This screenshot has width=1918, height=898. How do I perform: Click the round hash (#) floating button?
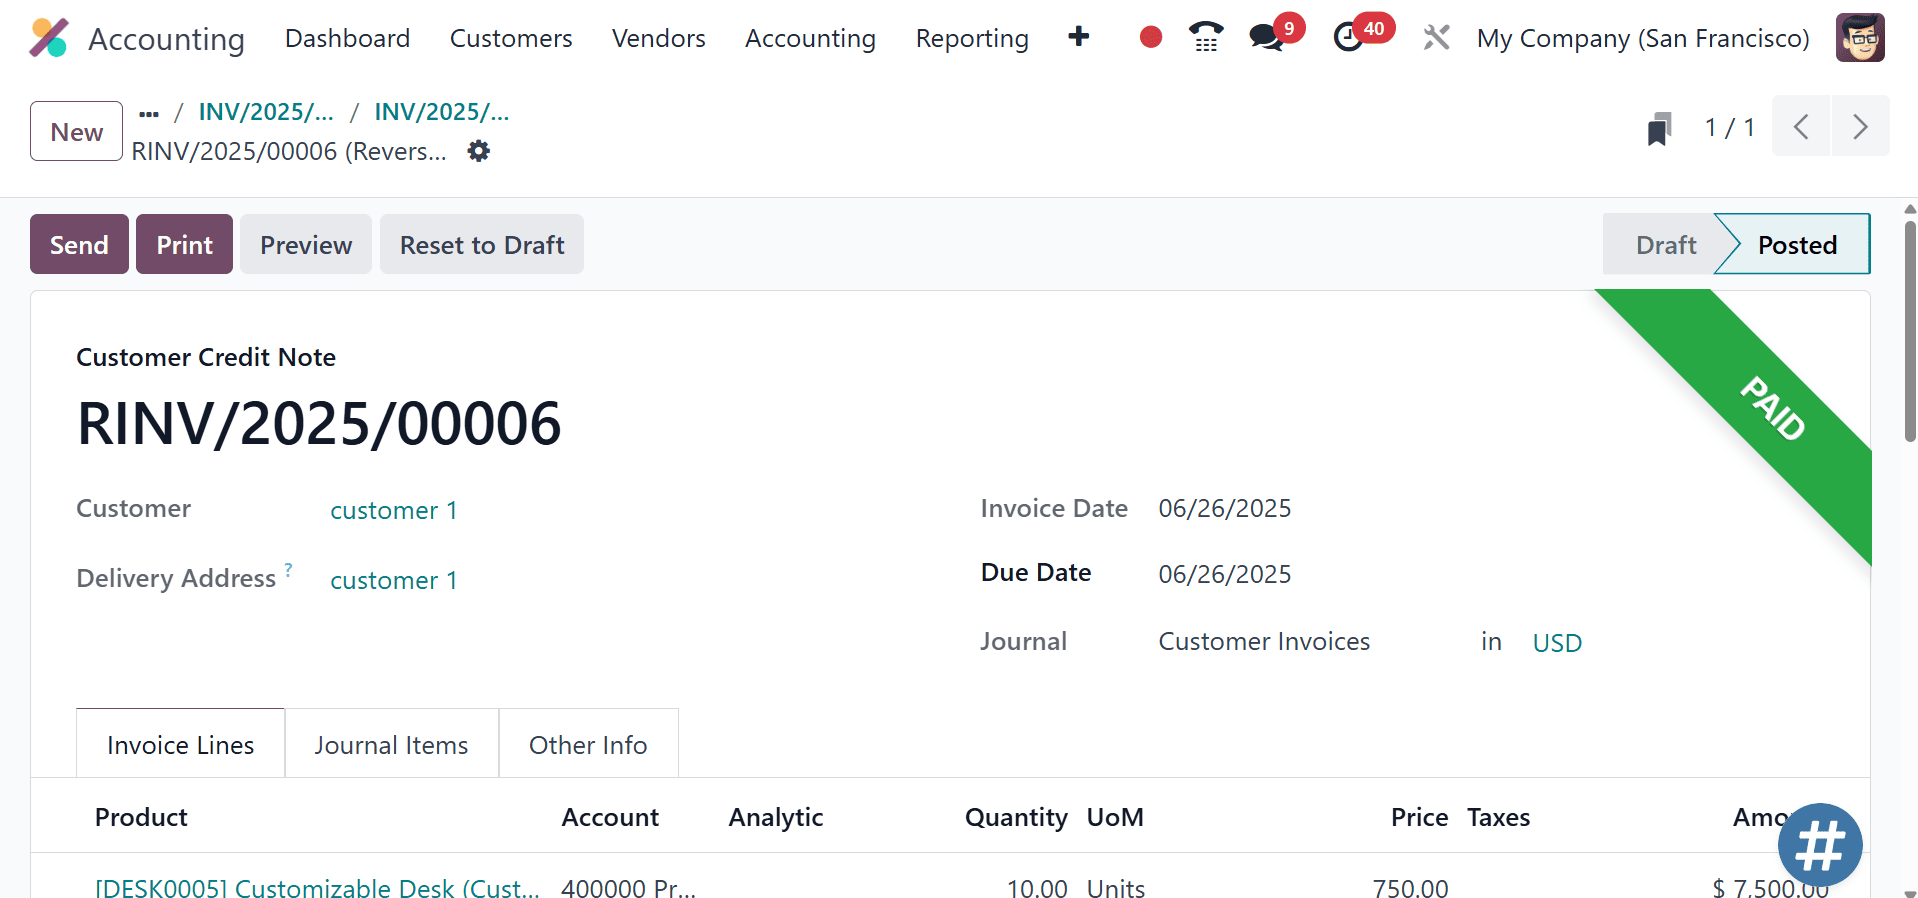click(x=1820, y=846)
